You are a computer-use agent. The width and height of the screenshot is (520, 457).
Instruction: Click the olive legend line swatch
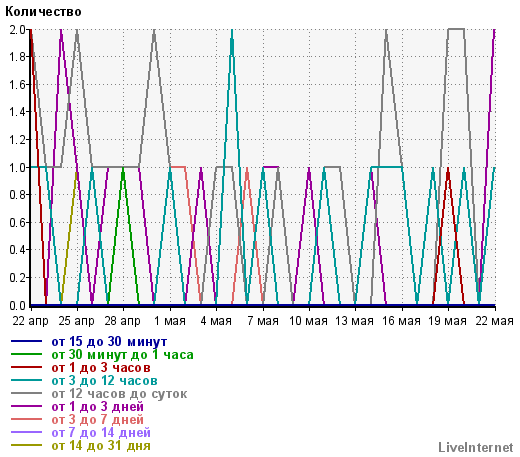[26, 445]
